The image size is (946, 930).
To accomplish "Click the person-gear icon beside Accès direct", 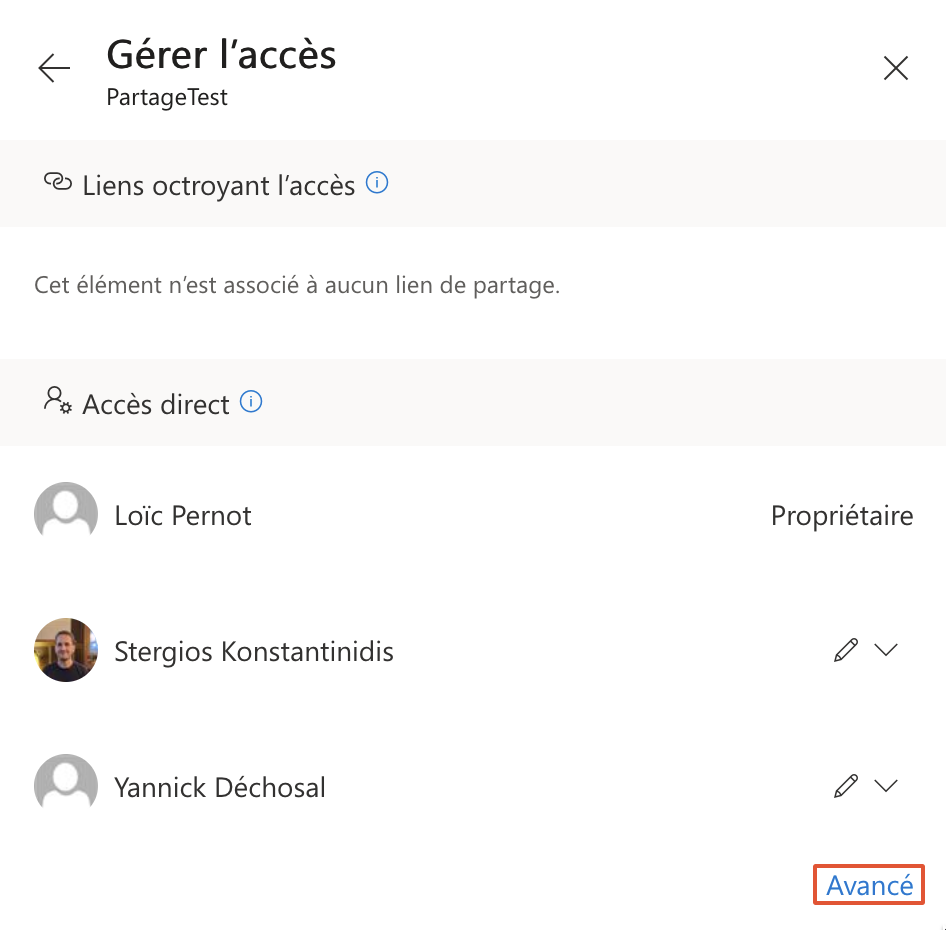I will coord(58,401).
